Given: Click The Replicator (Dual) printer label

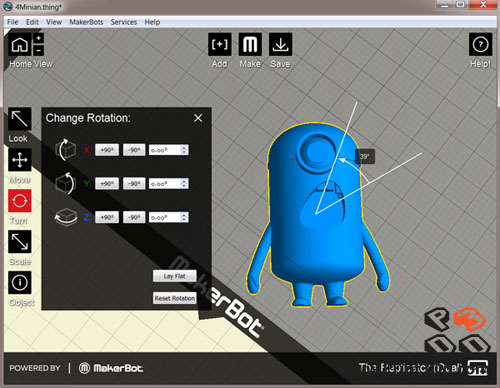Looking at the screenshot, I should [x=411, y=367].
